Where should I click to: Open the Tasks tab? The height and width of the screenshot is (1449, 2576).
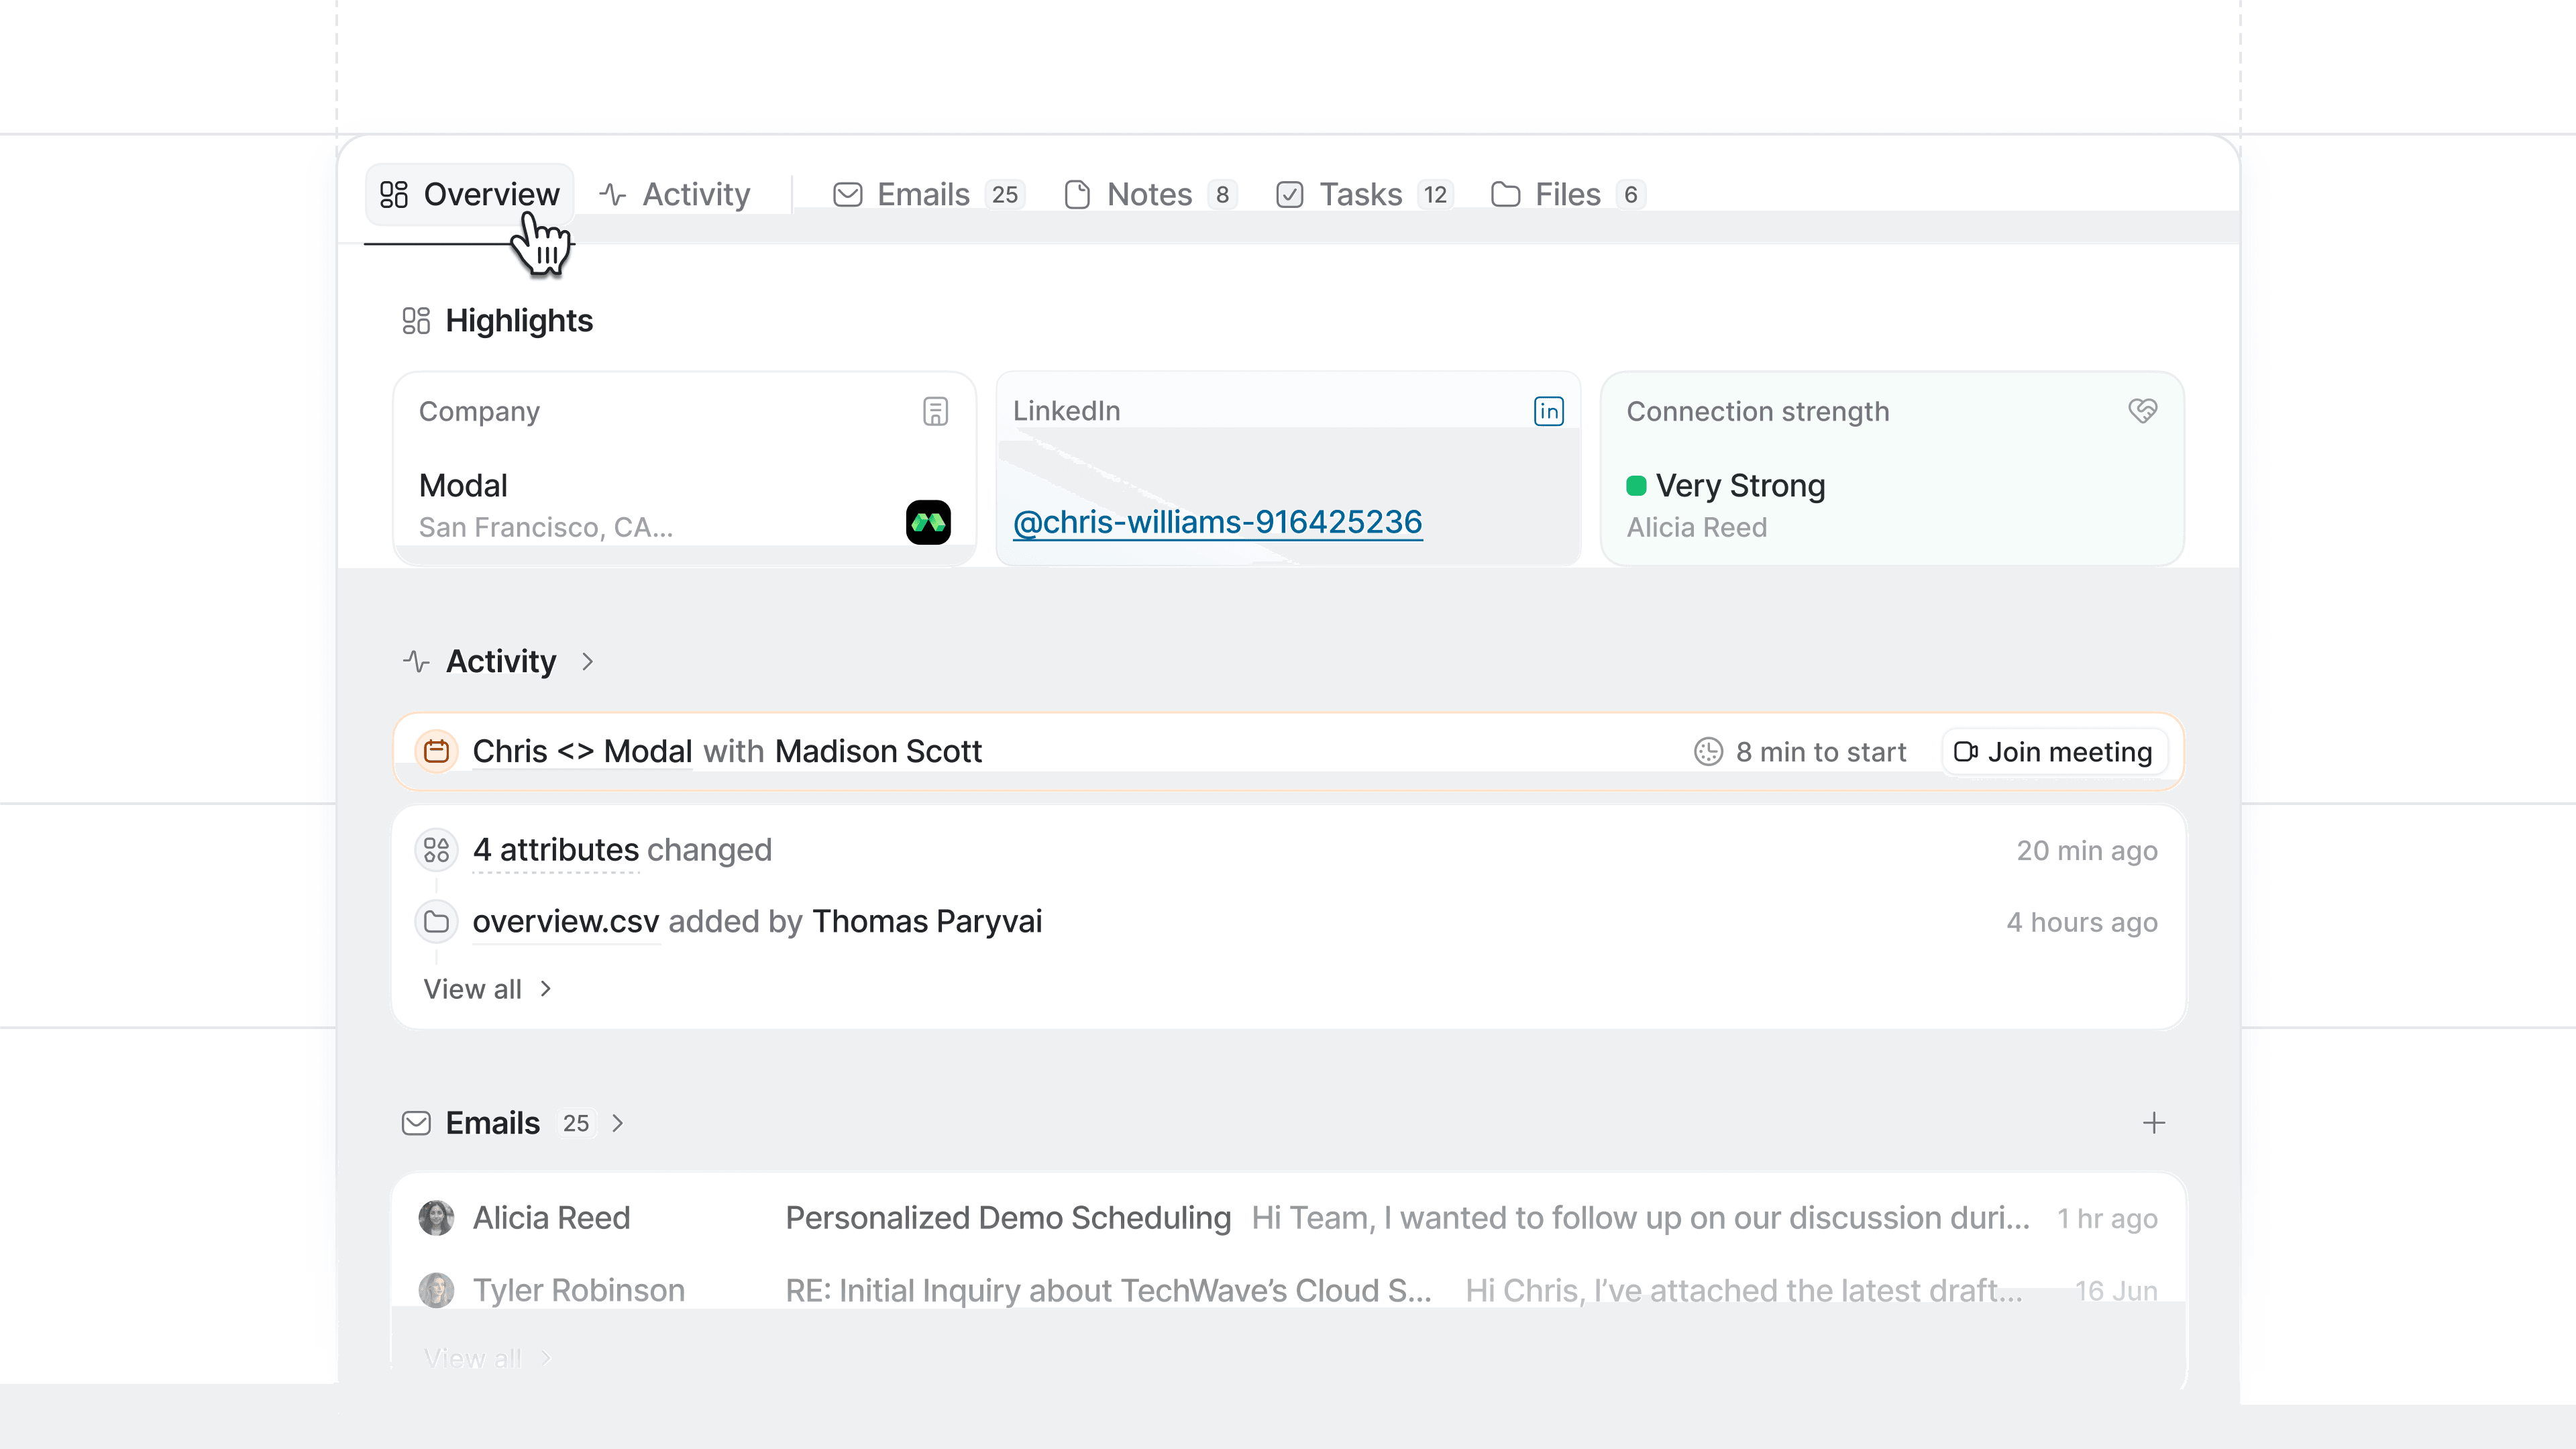click(x=1363, y=194)
